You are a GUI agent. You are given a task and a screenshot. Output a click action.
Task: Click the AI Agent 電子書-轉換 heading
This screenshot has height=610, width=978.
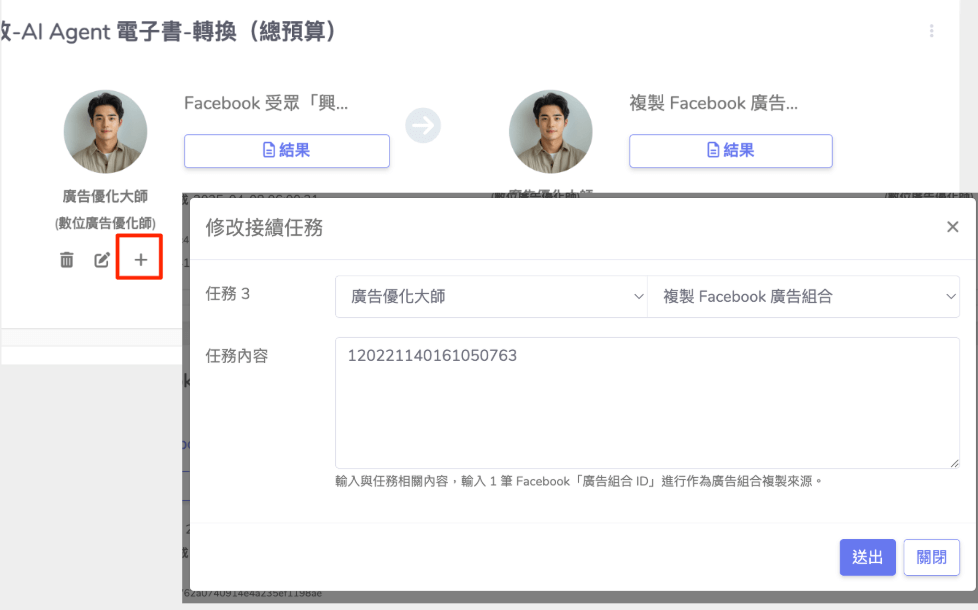click(170, 32)
